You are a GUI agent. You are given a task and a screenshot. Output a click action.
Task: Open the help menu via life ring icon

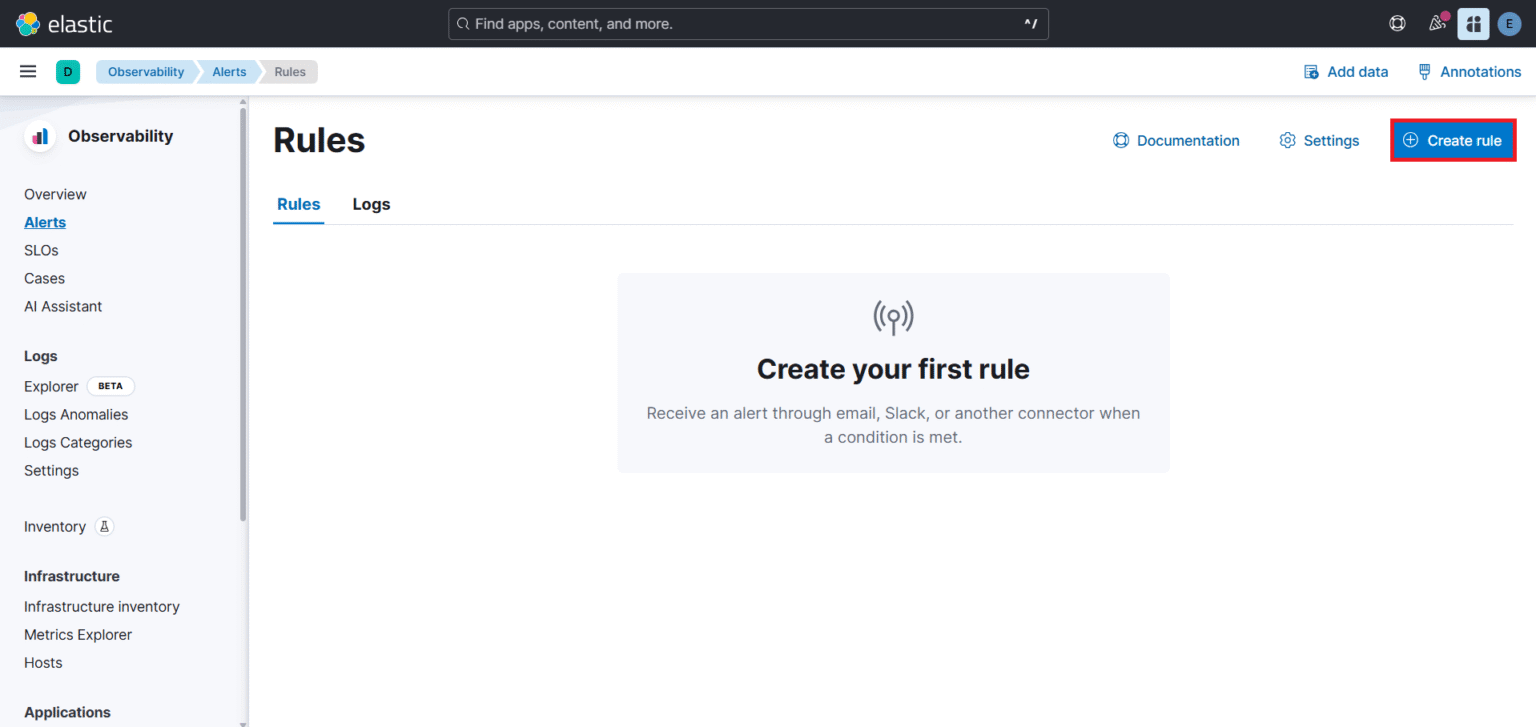(1397, 23)
